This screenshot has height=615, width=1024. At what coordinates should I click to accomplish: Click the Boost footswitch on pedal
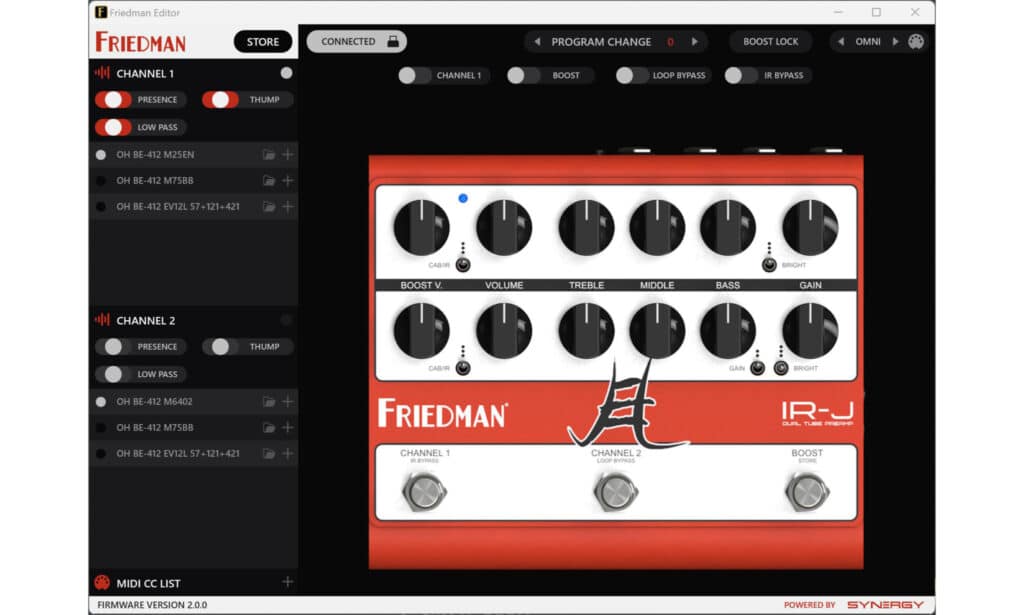[807, 492]
